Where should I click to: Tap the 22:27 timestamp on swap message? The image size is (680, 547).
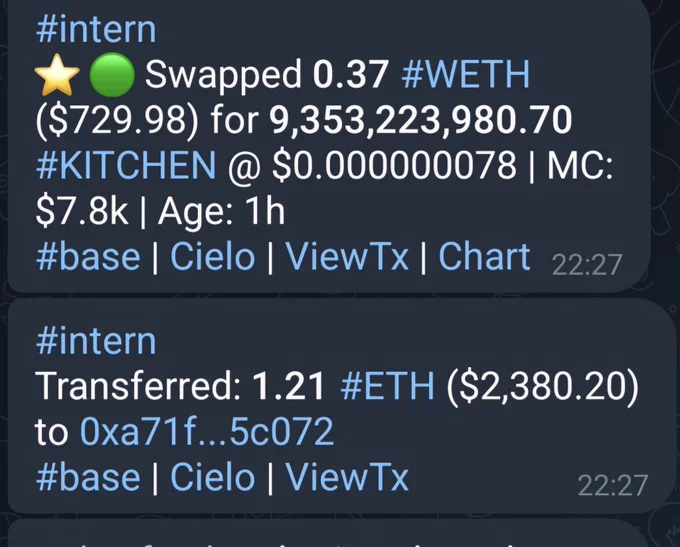coord(587,265)
